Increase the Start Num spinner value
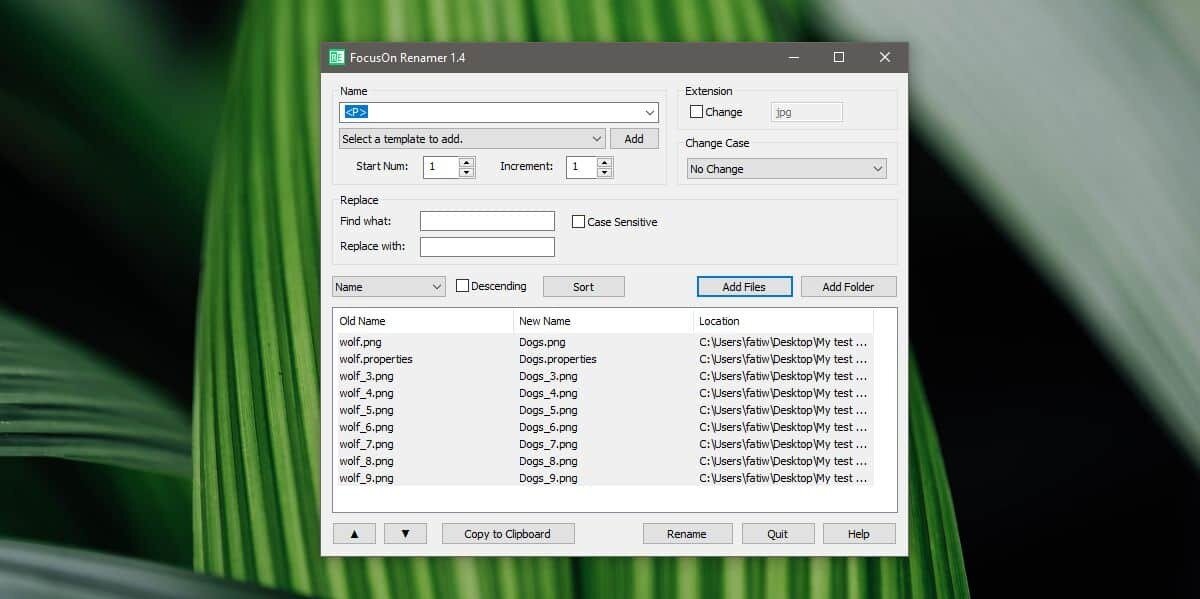 point(466,162)
